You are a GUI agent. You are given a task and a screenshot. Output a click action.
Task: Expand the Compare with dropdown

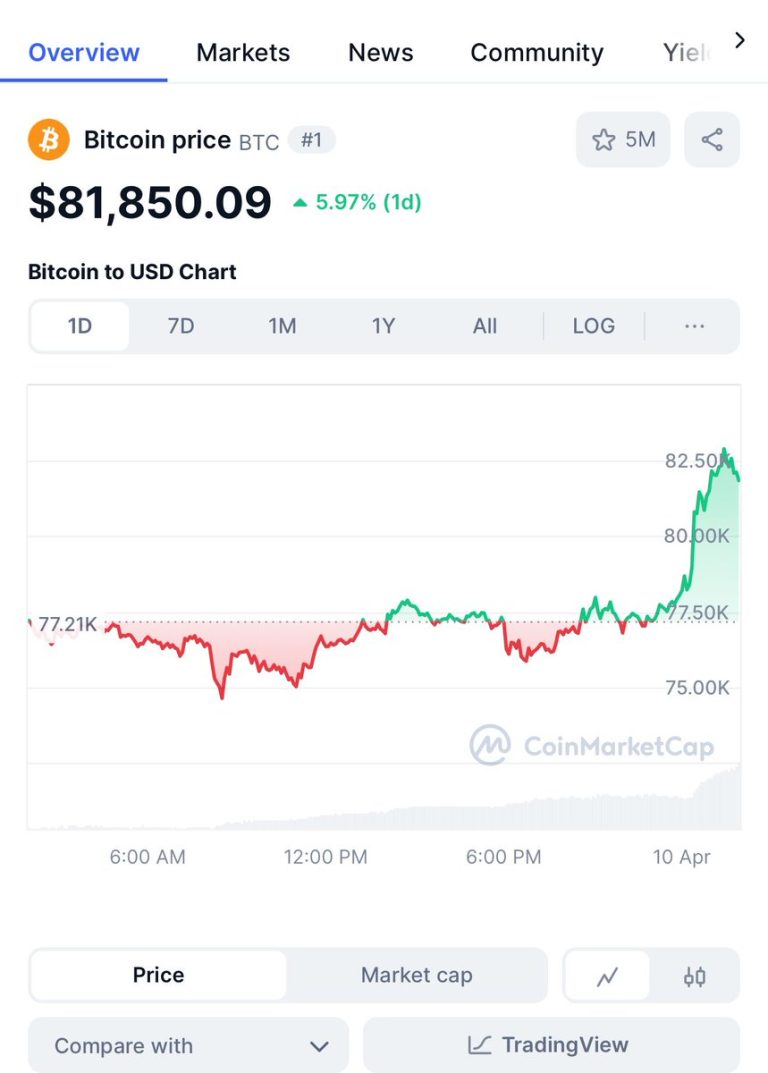point(189,1046)
